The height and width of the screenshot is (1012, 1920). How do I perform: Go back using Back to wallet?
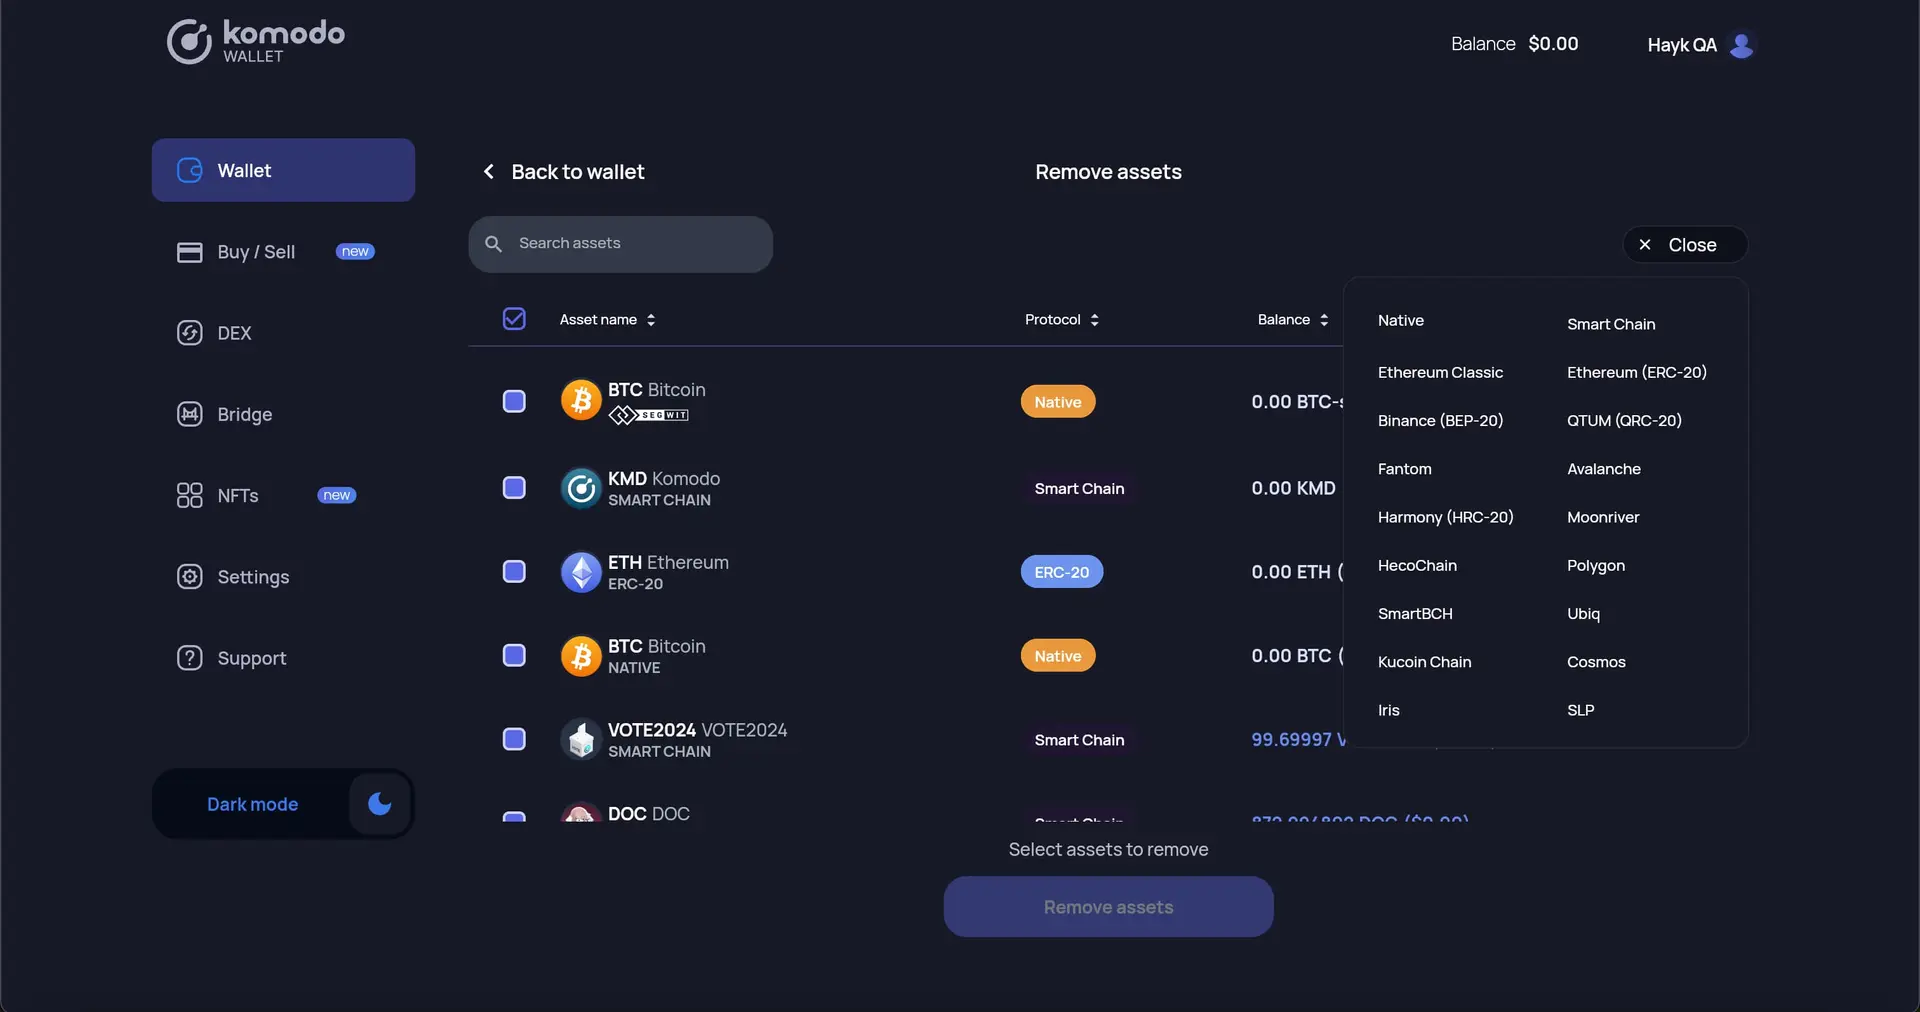click(x=563, y=171)
